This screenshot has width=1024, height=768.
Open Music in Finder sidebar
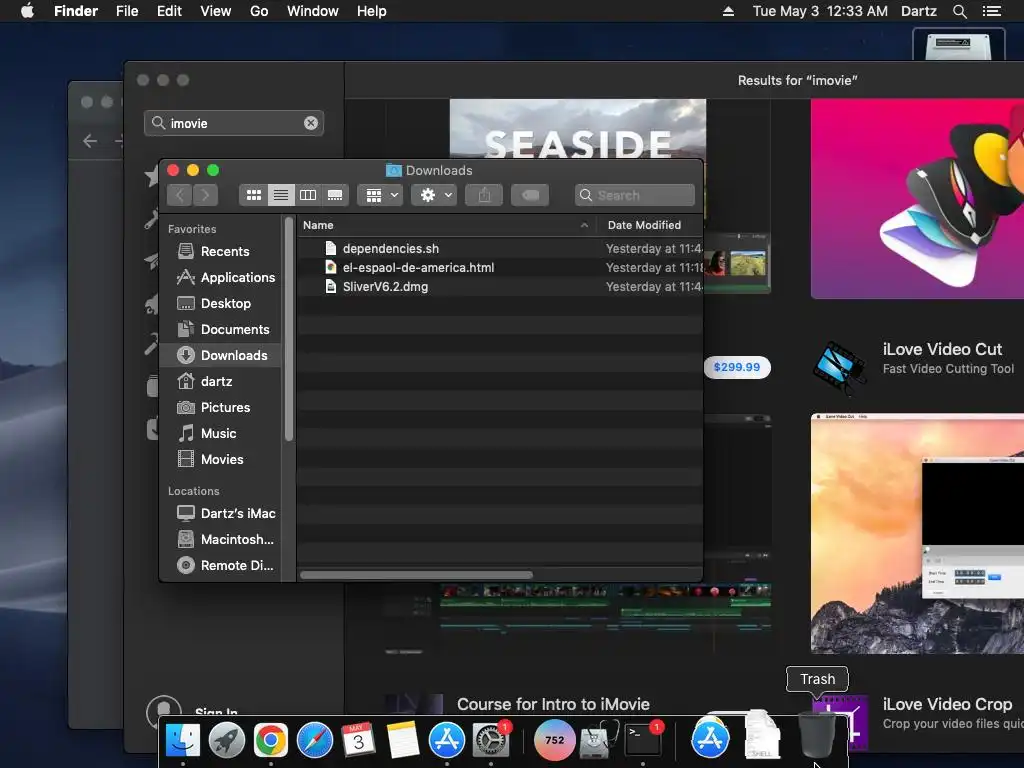(222, 434)
